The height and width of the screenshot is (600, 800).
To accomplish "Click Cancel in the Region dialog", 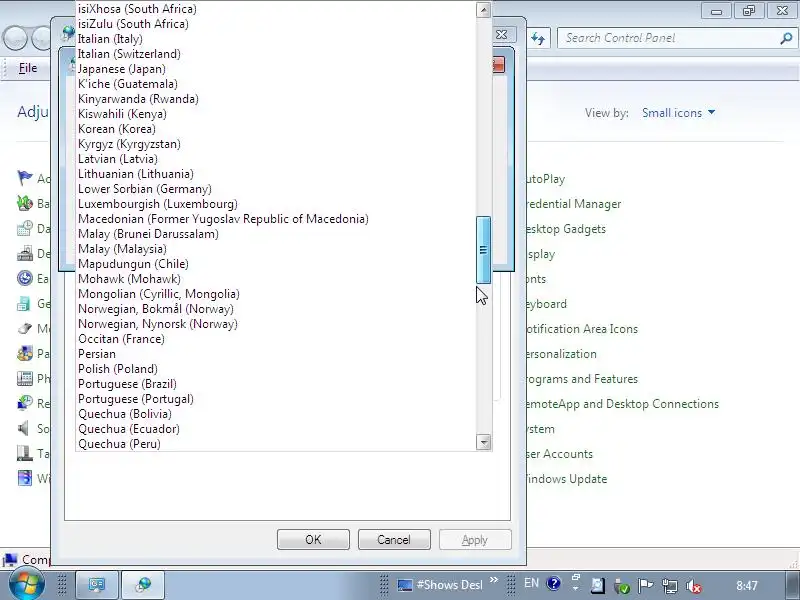I will point(394,540).
